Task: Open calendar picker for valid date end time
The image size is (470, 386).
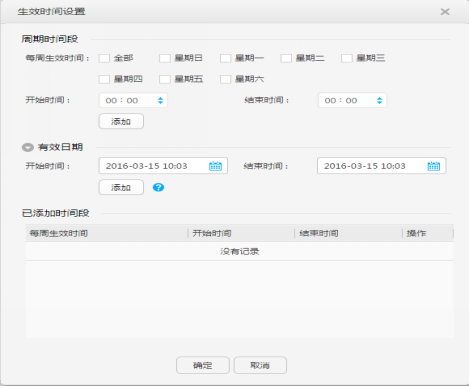Action: [x=434, y=166]
